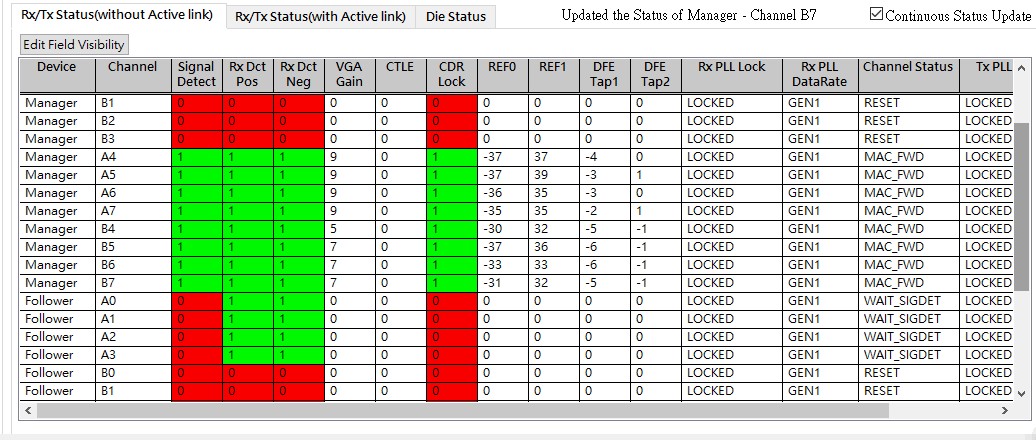
Task: Click the REF0 column header
Action: (503, 75)
